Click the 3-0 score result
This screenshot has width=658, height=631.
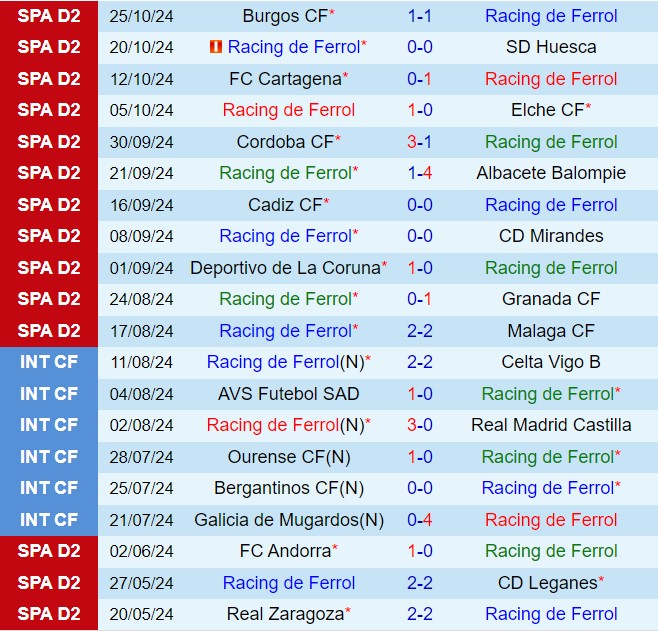point(419,425)
